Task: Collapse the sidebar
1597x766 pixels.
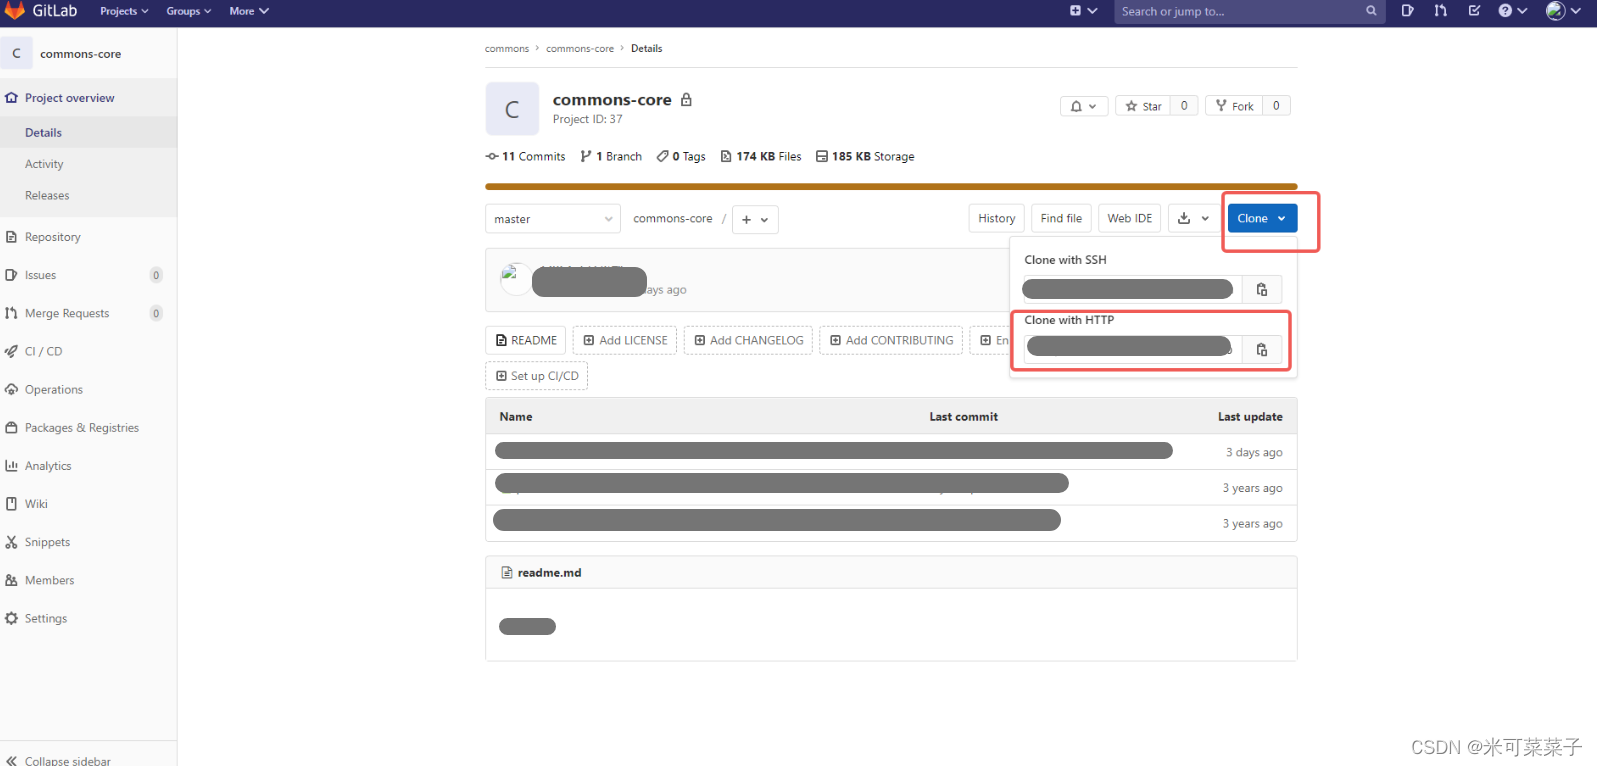Action: 60,760
